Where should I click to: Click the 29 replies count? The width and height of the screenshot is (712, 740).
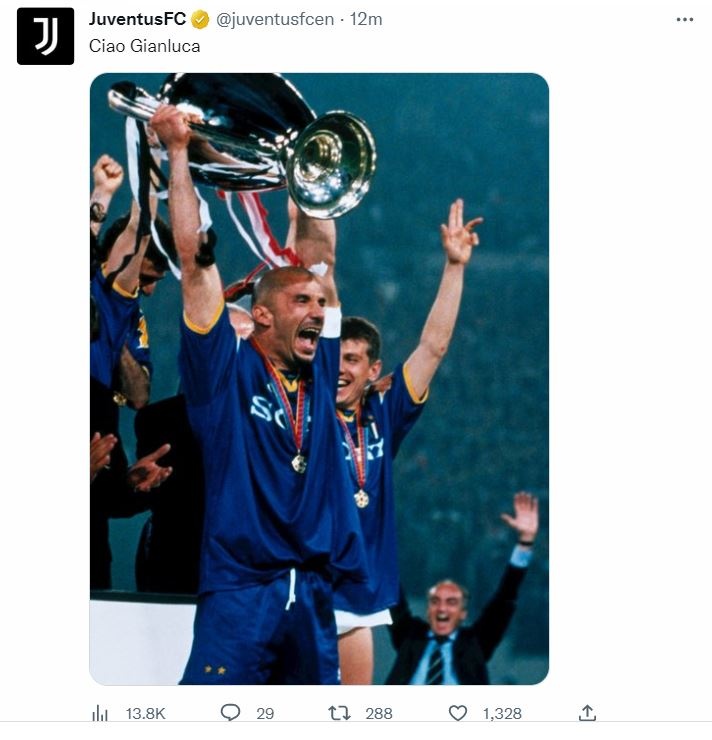(265, 714)
